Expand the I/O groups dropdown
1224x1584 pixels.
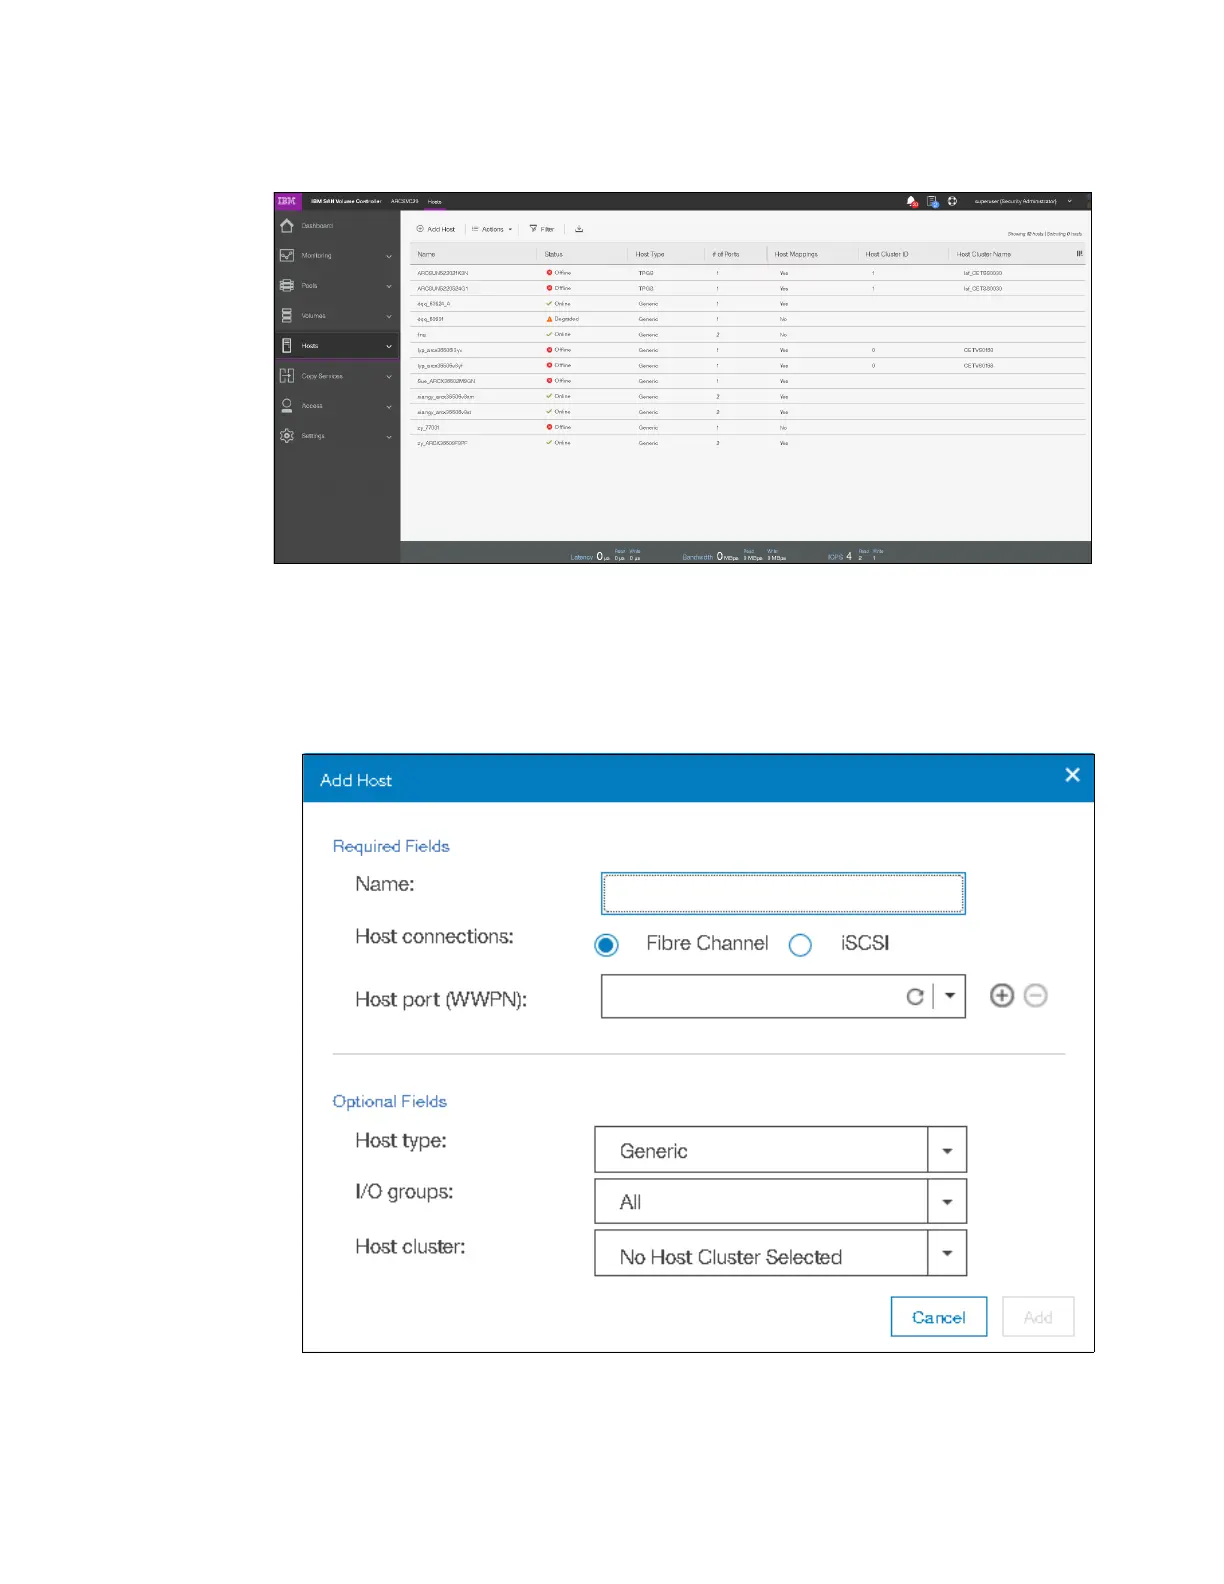946,1202
